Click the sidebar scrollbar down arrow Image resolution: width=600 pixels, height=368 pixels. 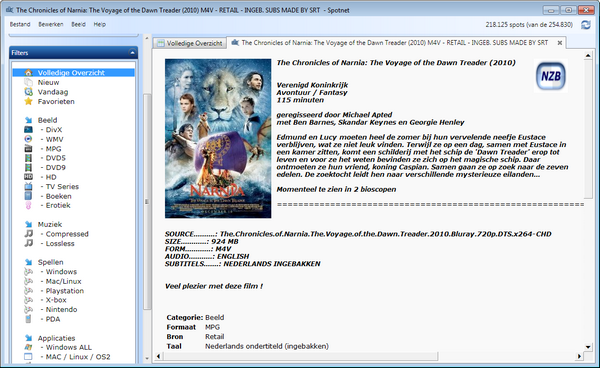click(147, 359)
